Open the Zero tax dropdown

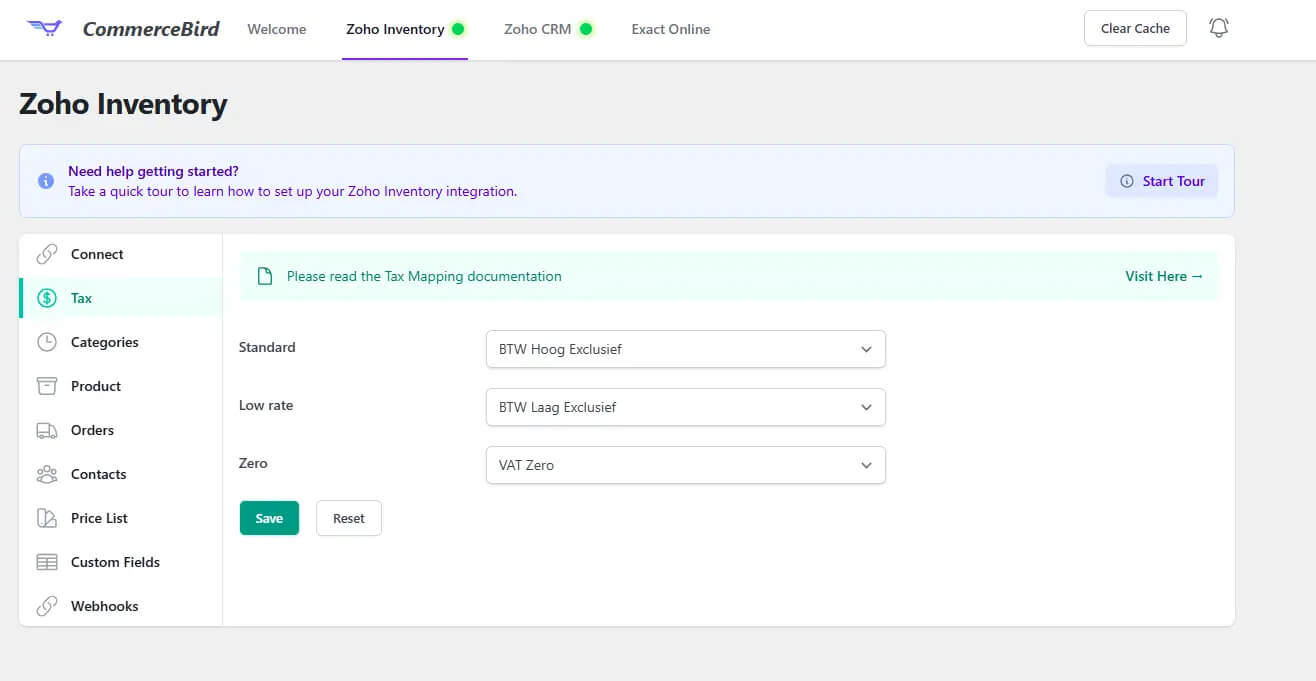[684, 465]
